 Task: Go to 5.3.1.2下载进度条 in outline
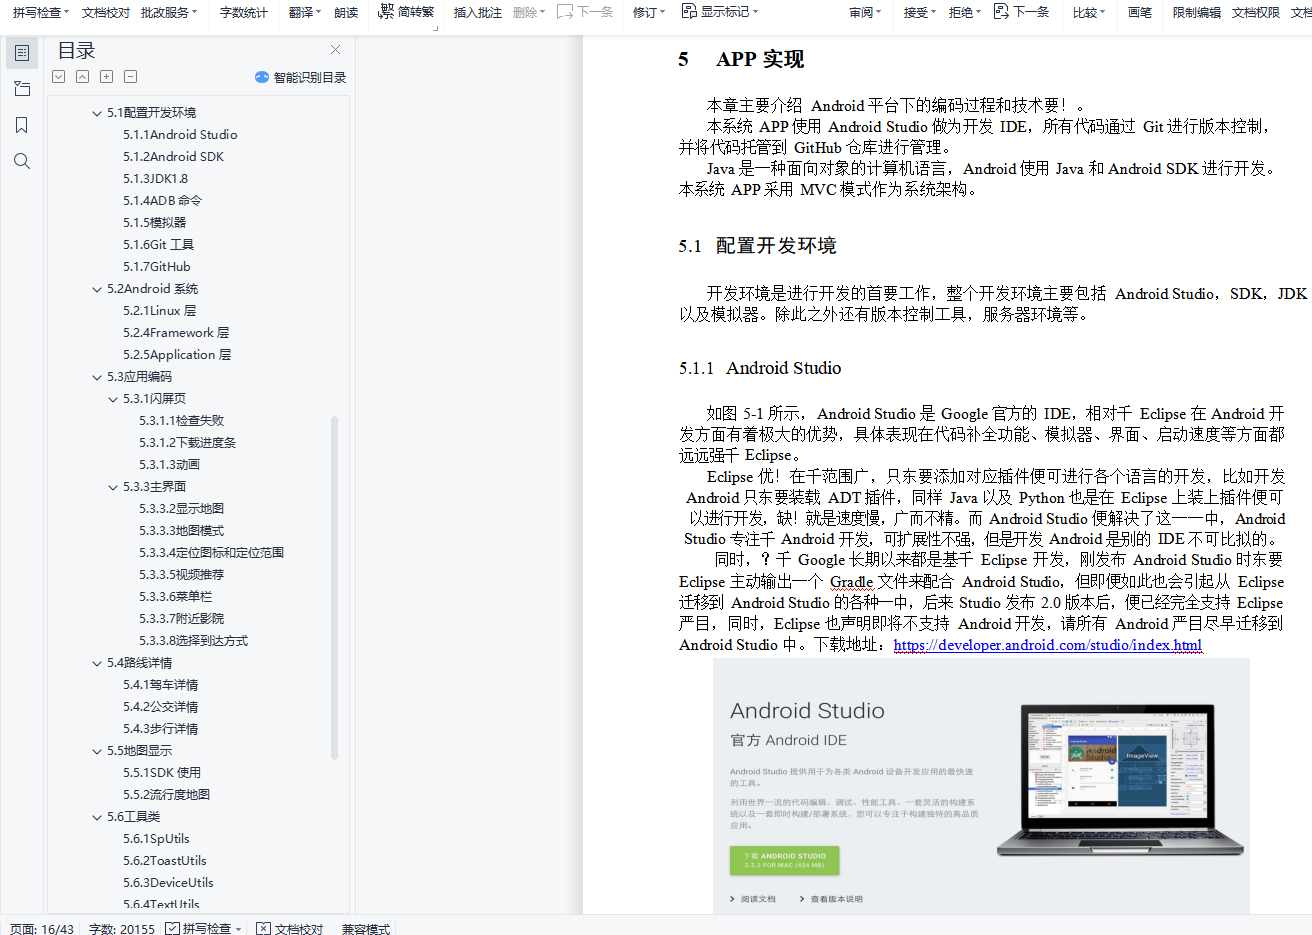(x=188, y=443)
